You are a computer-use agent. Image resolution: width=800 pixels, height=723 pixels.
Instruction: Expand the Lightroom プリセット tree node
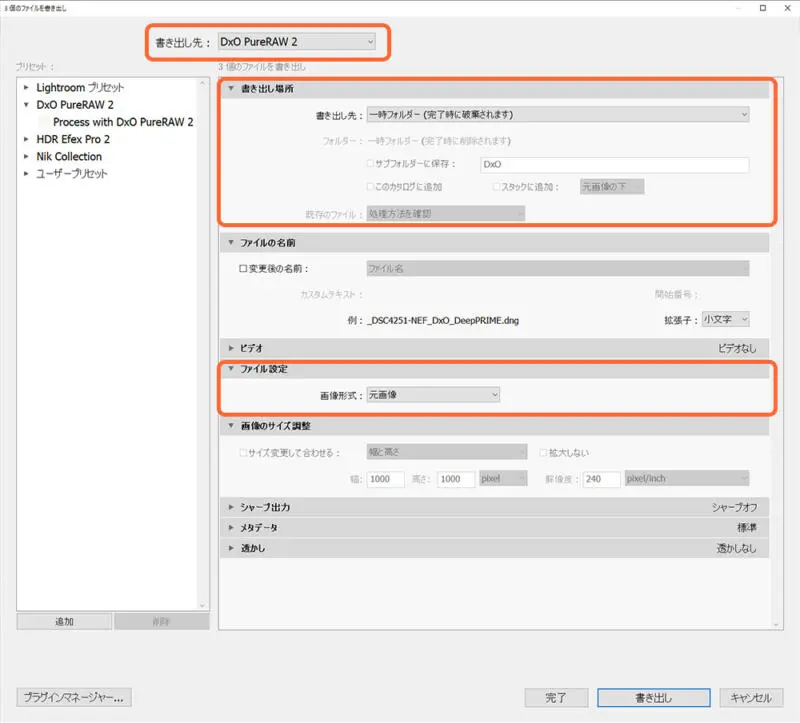point(26,88)
